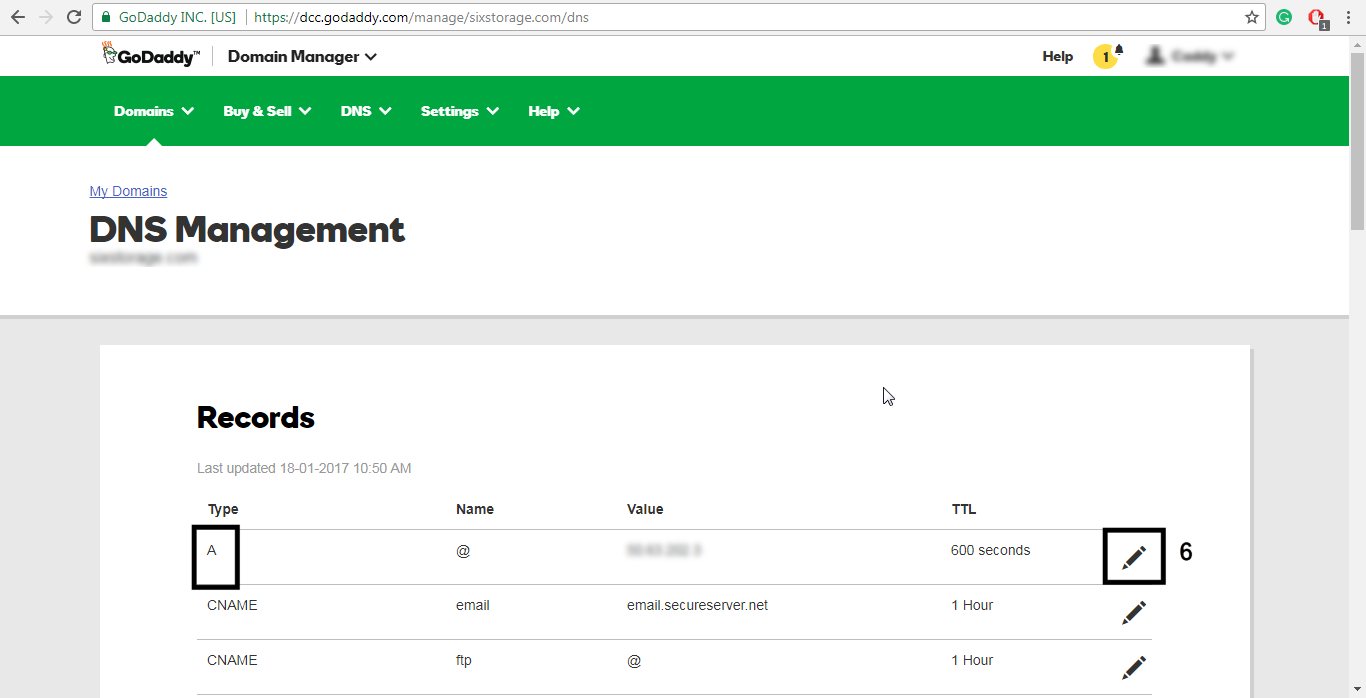Click the secure padlock site info
1366x698 pixels.
[x=106, y=17]
